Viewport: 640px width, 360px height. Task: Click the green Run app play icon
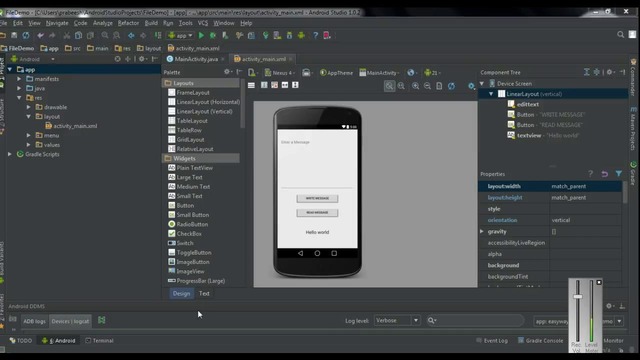(201, 36)
